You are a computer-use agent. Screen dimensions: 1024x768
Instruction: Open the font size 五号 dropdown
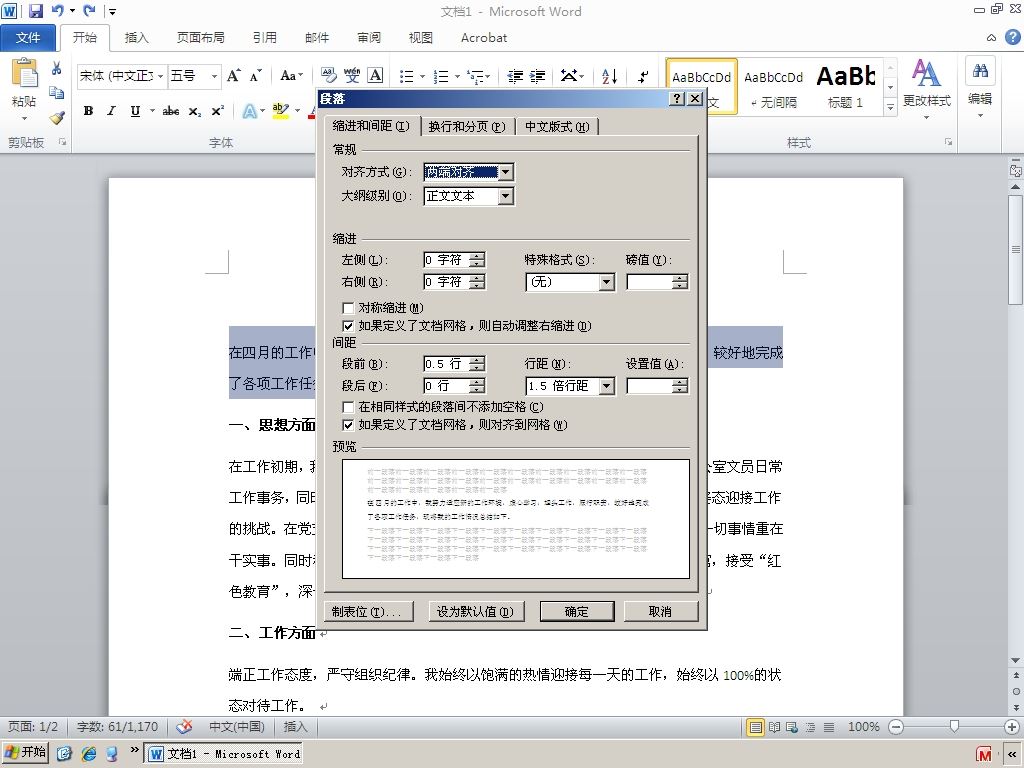[x=214, y=76]
